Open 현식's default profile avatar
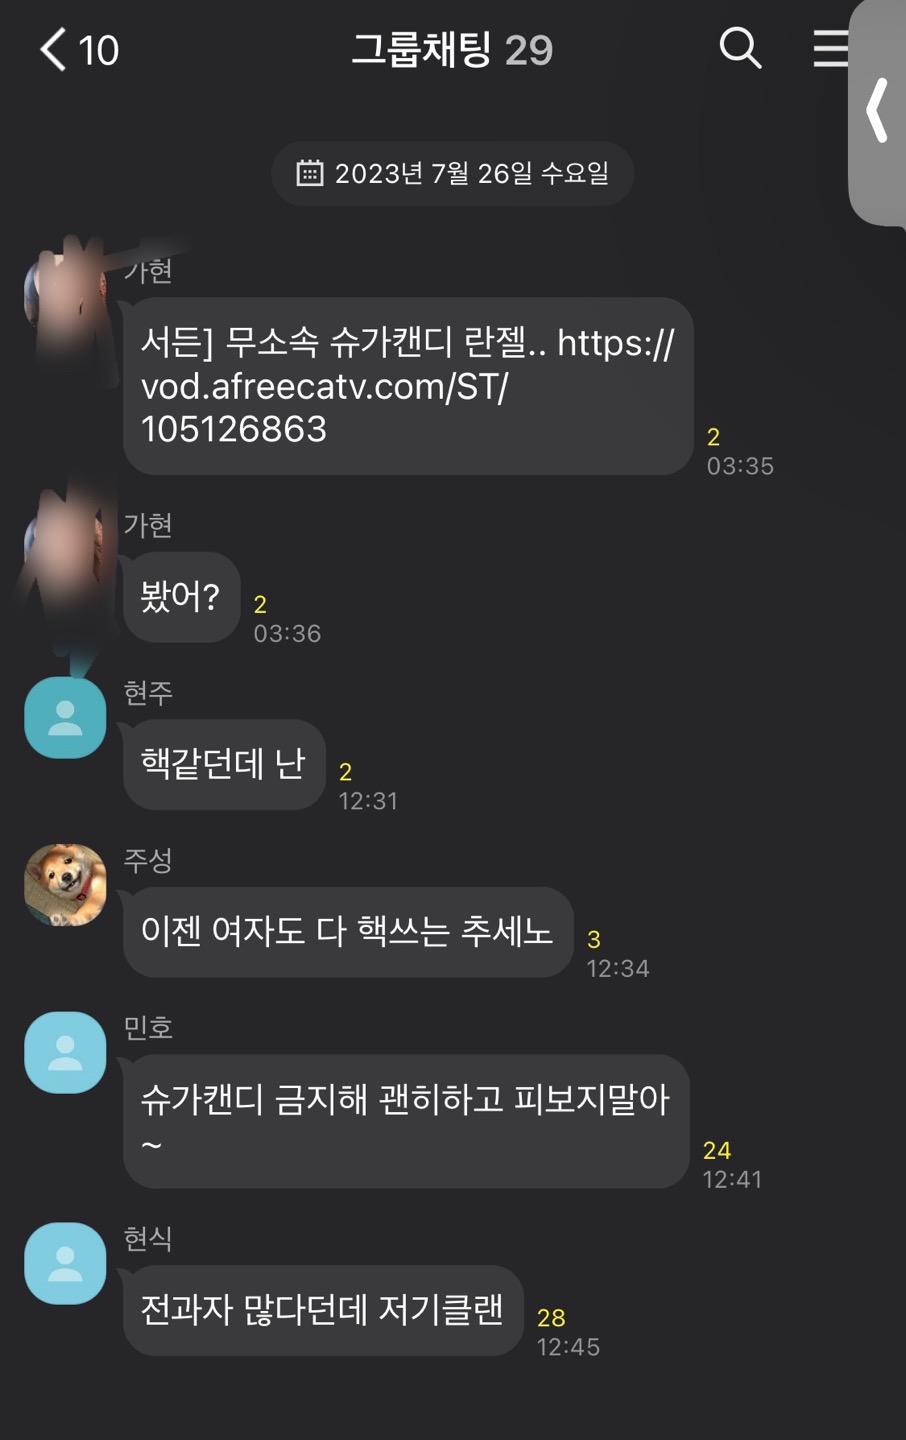906x1440 pixels. [x=65, y=1263]
